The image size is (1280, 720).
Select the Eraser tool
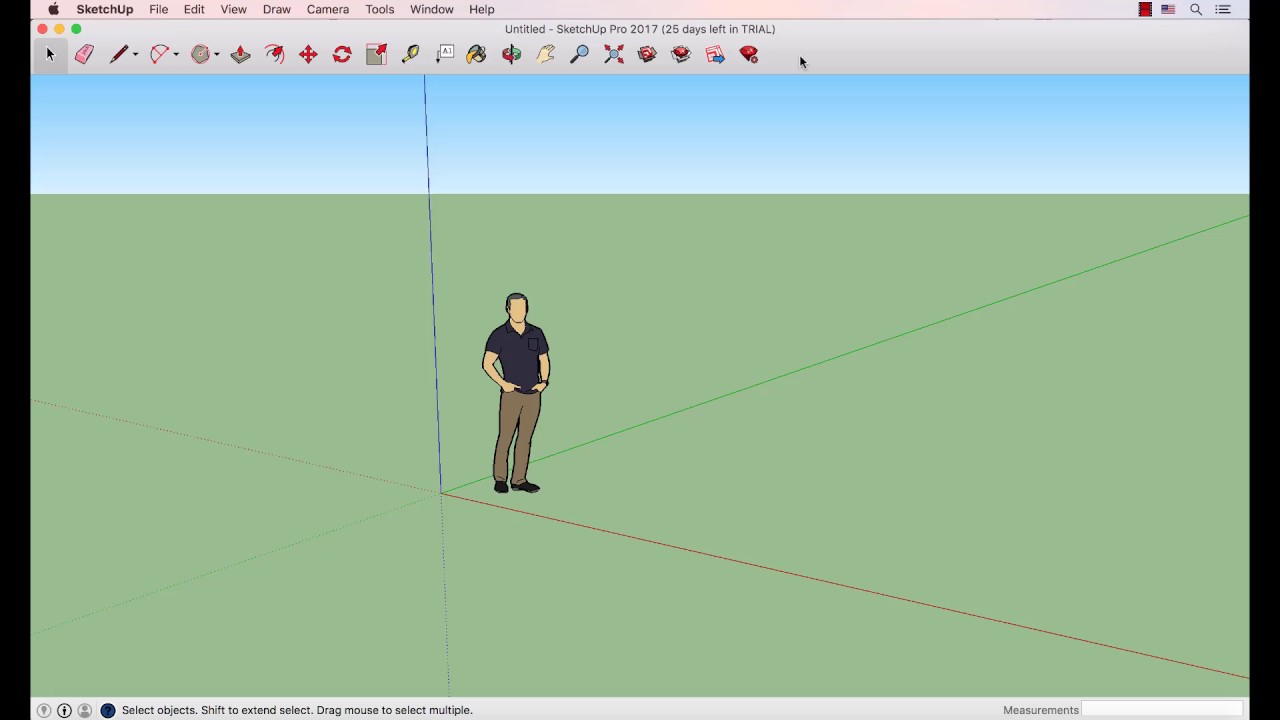pos(84,55)
